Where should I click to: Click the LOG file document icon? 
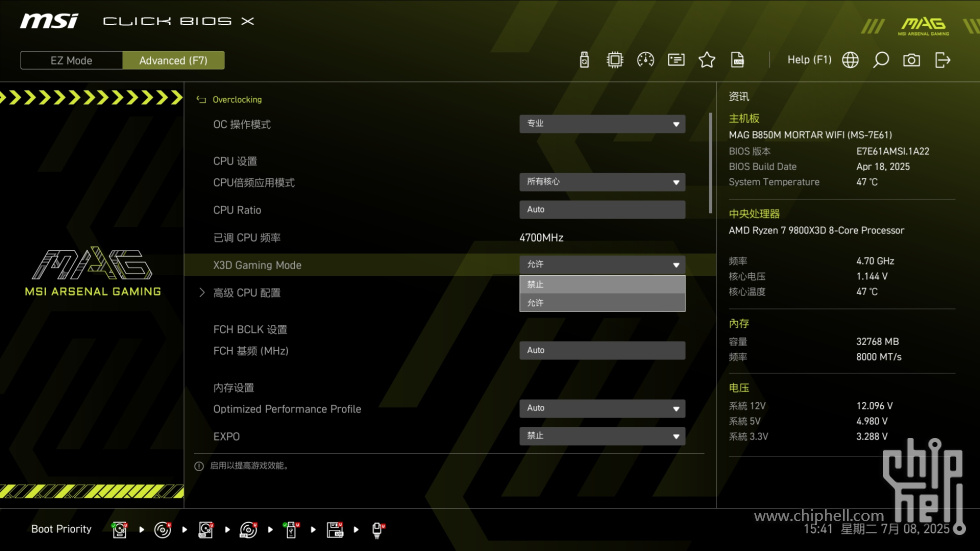(738, 60)
